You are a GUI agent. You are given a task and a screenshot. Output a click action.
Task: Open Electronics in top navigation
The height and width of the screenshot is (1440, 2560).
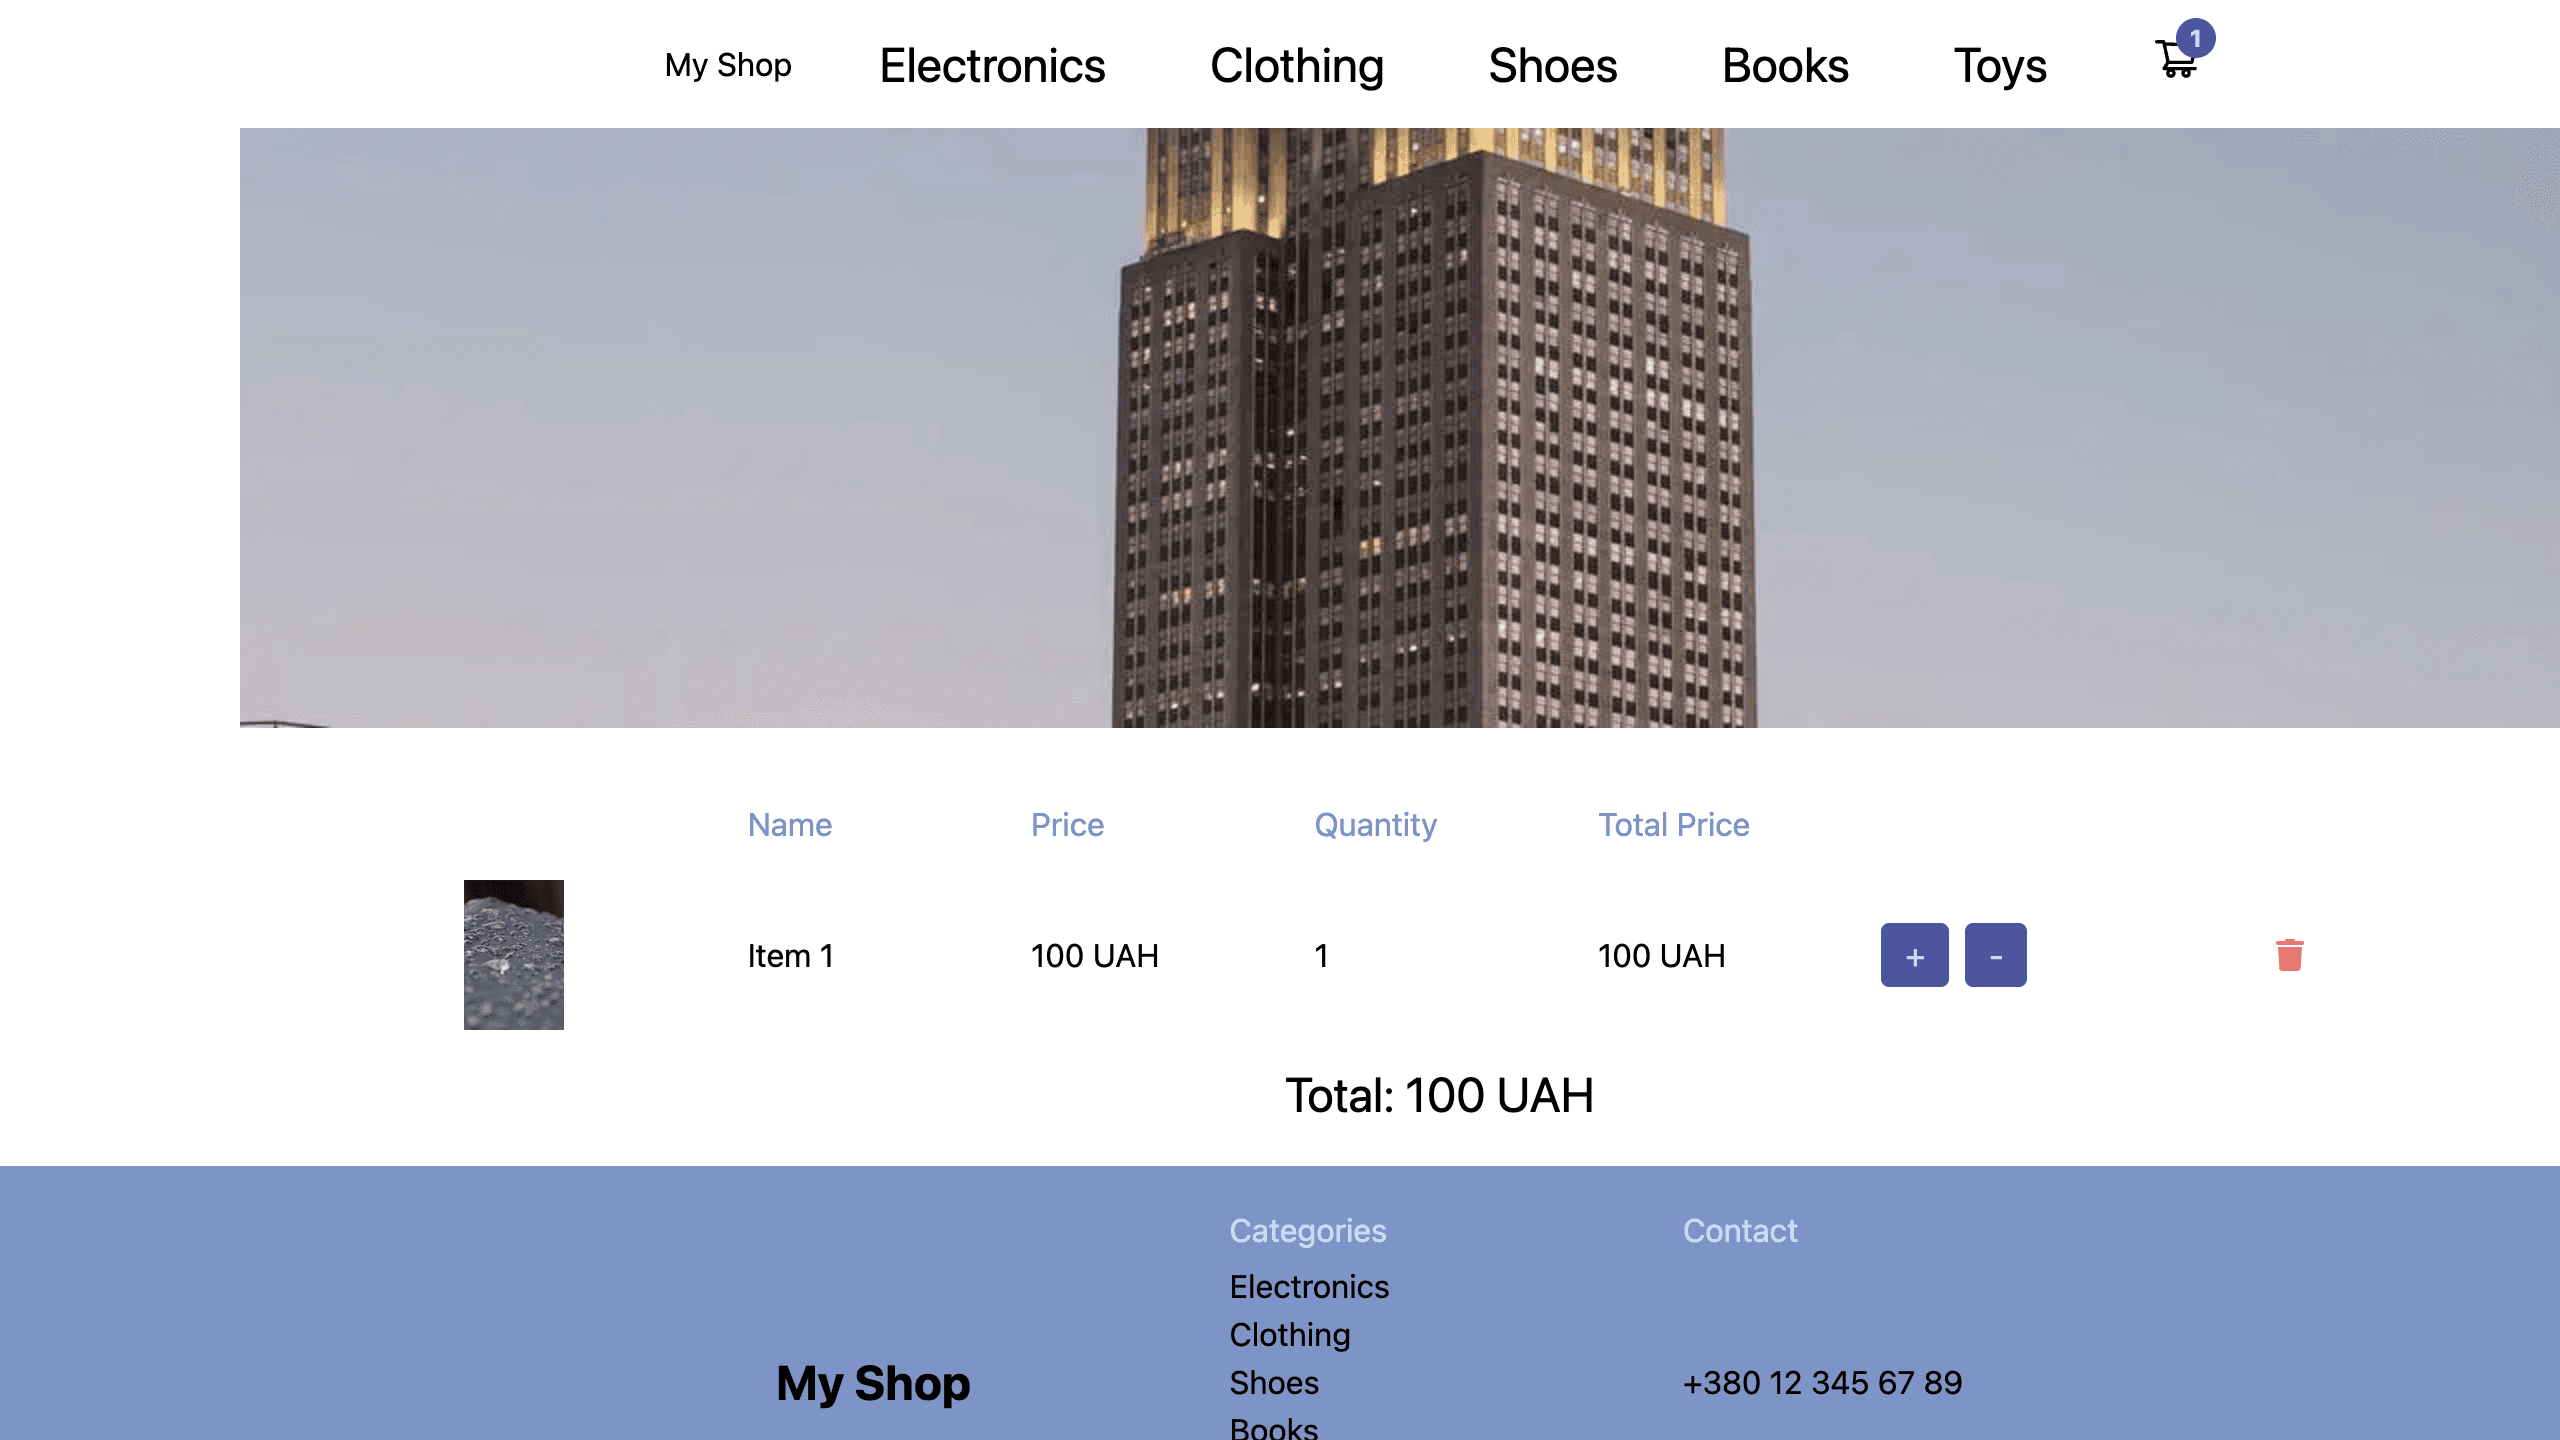point(992,65)
